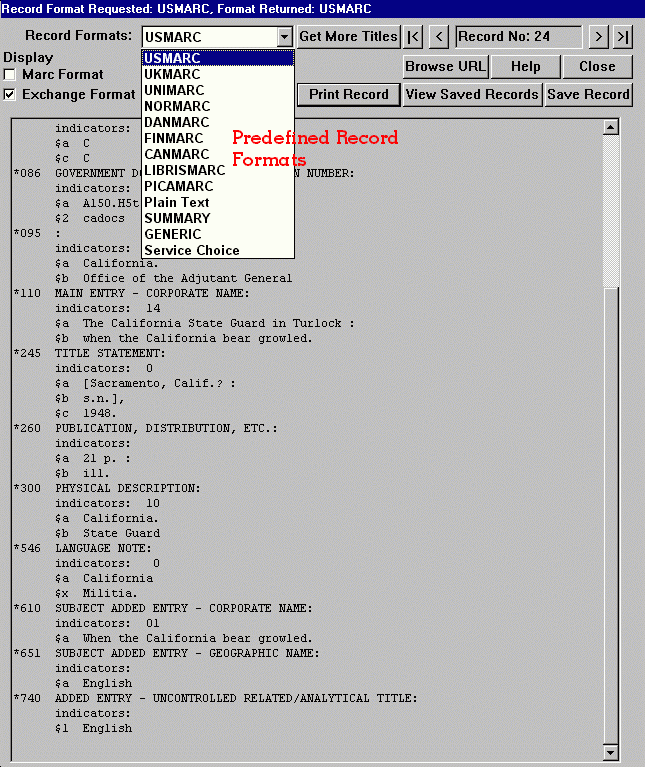Choose Plain Text format option
Screen dimensions: 645x767
coord(218,203)
